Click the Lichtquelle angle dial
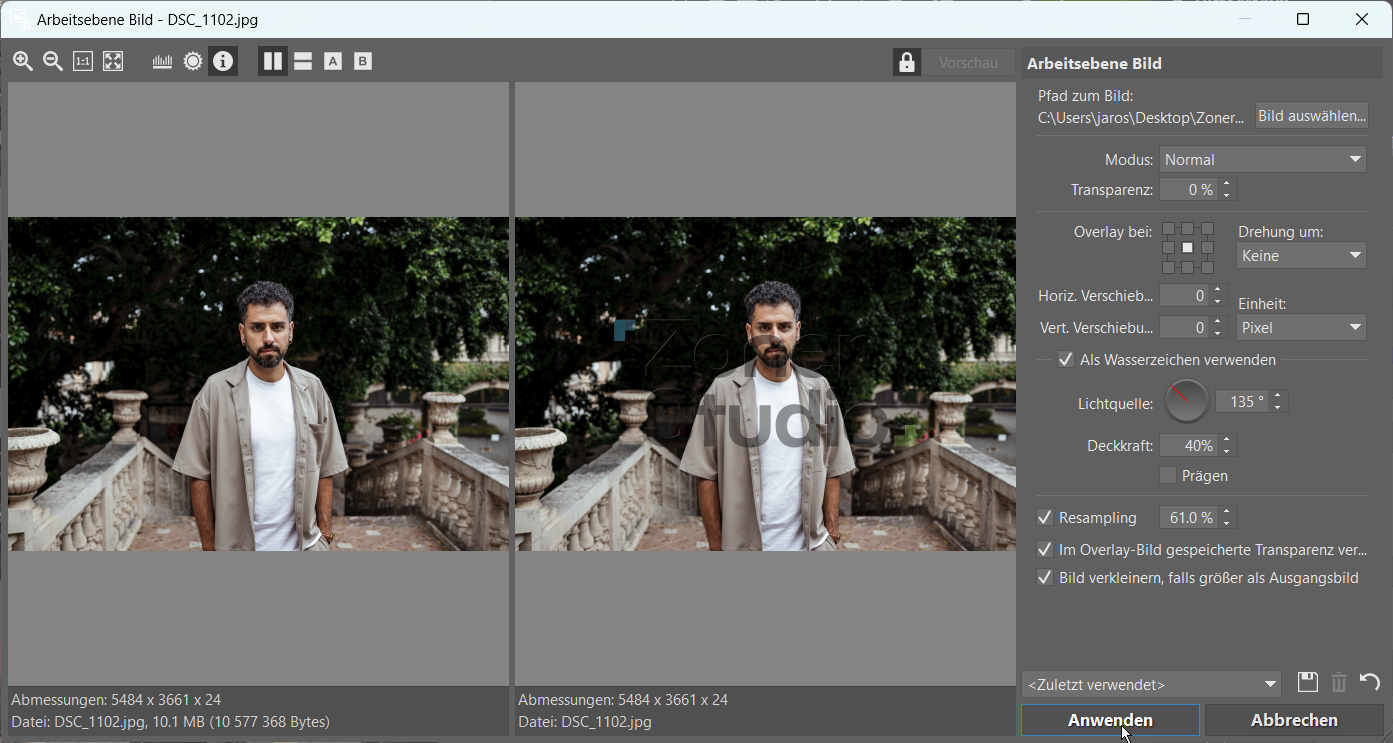This screenshot has width=1393, height=743. (1186, 402)
